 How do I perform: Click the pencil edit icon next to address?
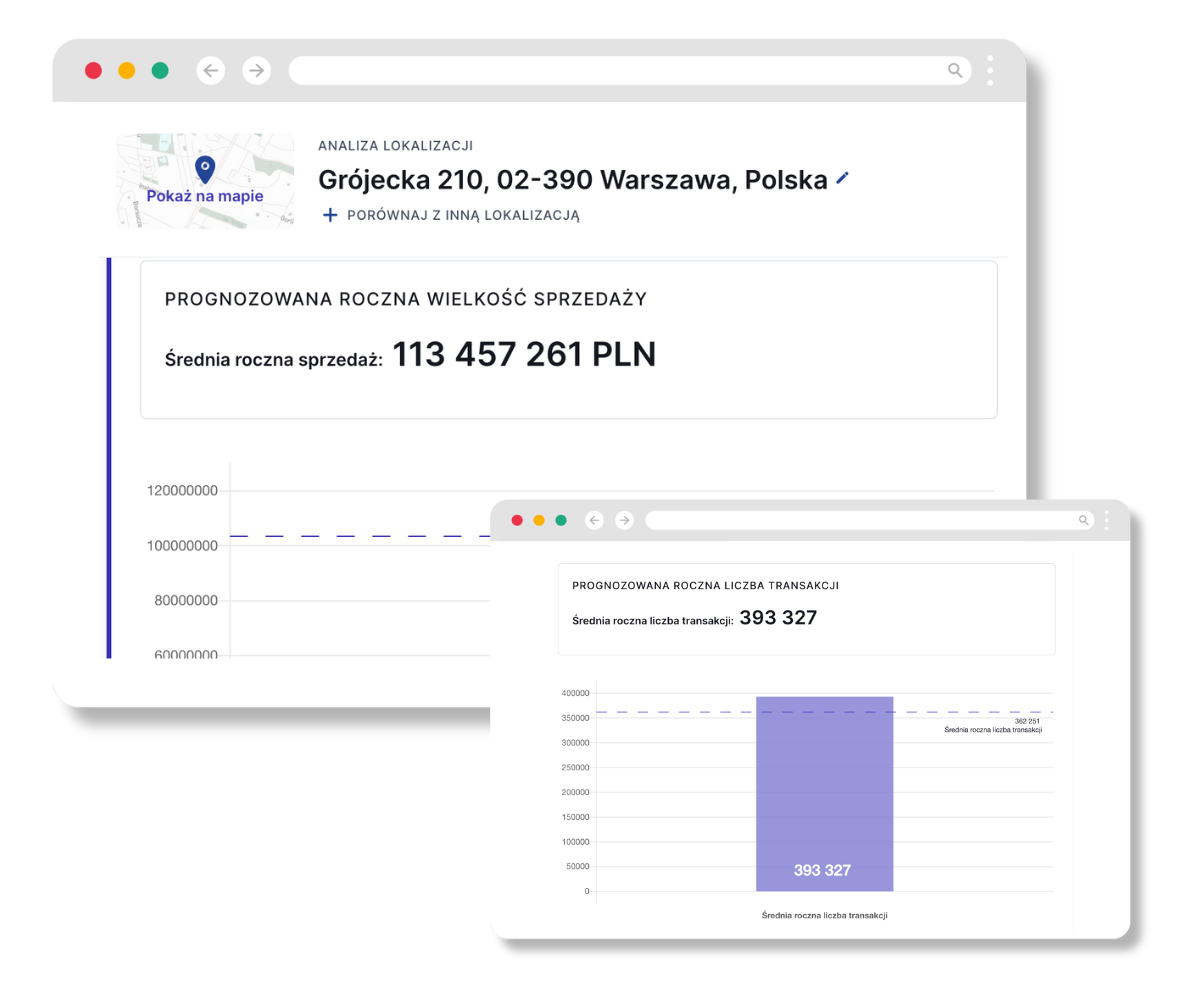pos(842,178)
